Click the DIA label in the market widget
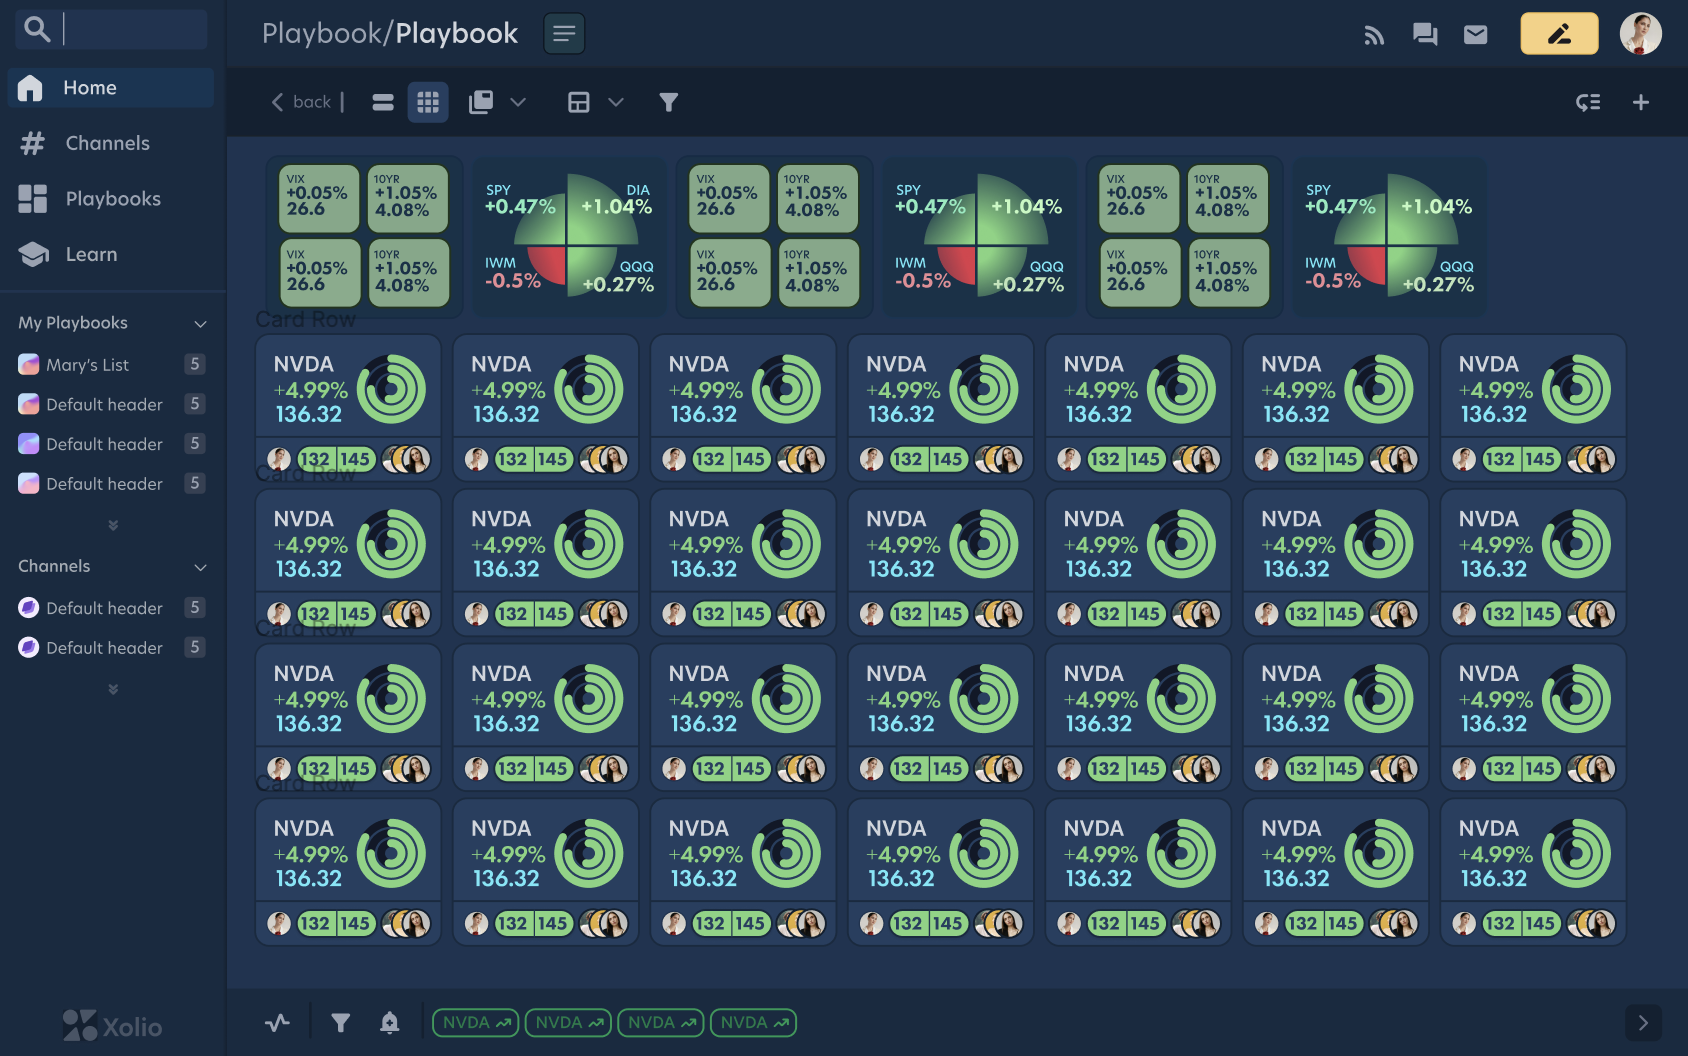The image size is (1688, 1056). [x=638, y=190]
